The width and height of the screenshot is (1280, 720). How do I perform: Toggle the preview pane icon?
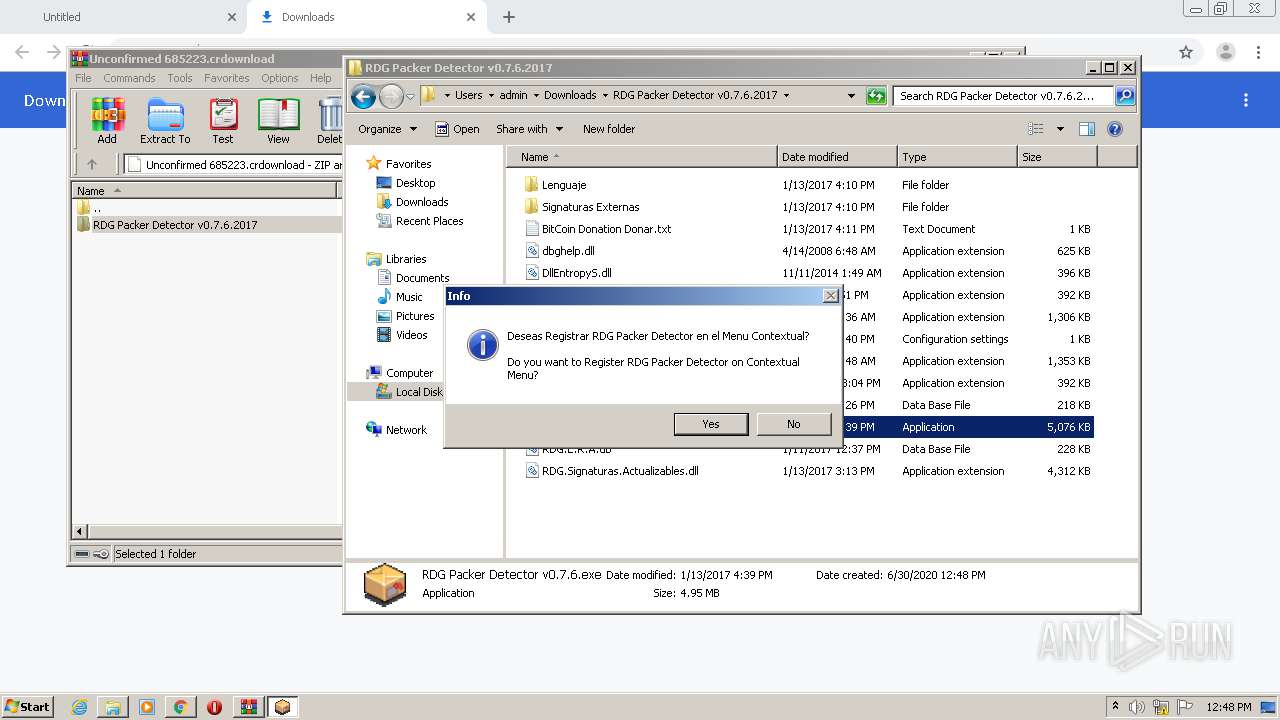pyautogui.click(x=1087, y=129)
